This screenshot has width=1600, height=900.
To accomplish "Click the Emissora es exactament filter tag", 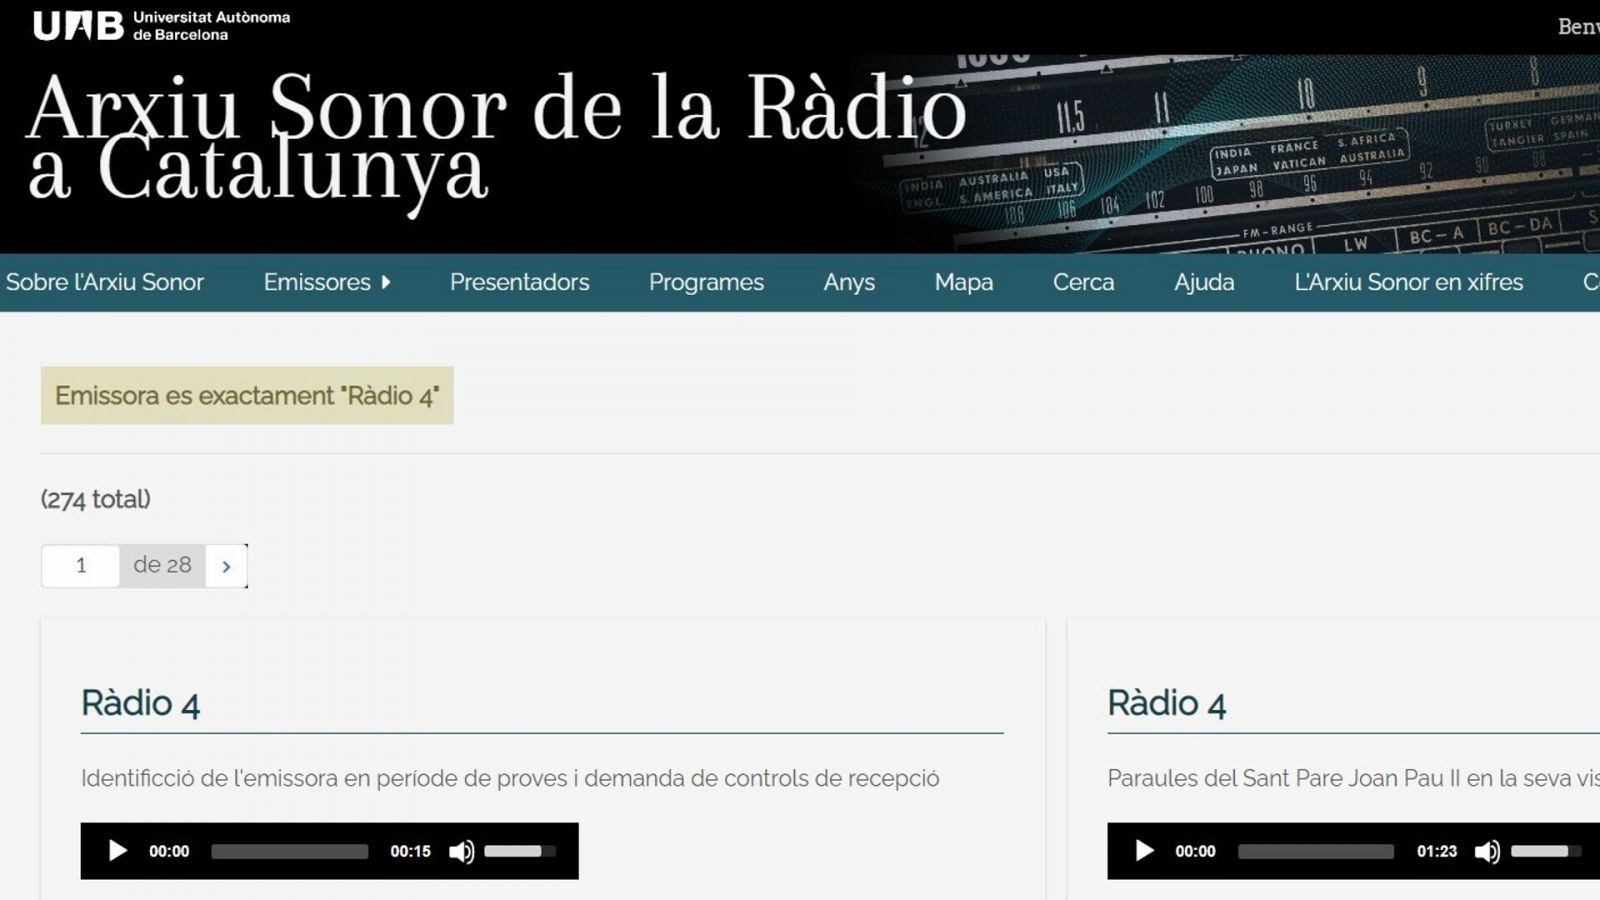I will 247,396.
